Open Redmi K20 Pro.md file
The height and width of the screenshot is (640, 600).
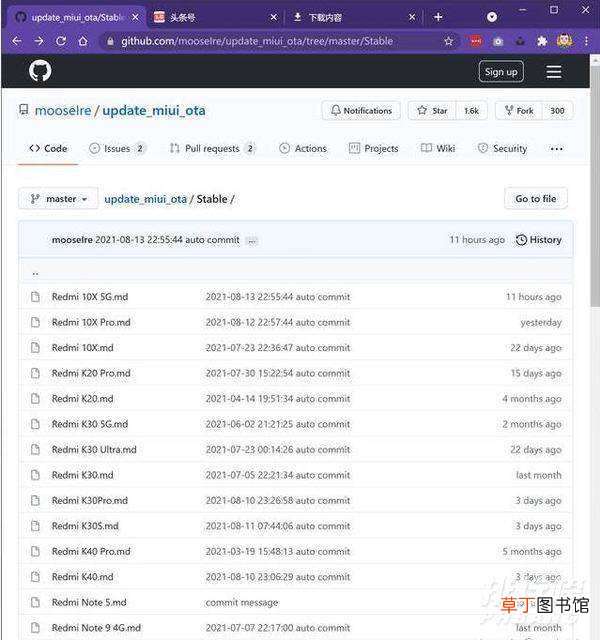click(x=91, y=373)
